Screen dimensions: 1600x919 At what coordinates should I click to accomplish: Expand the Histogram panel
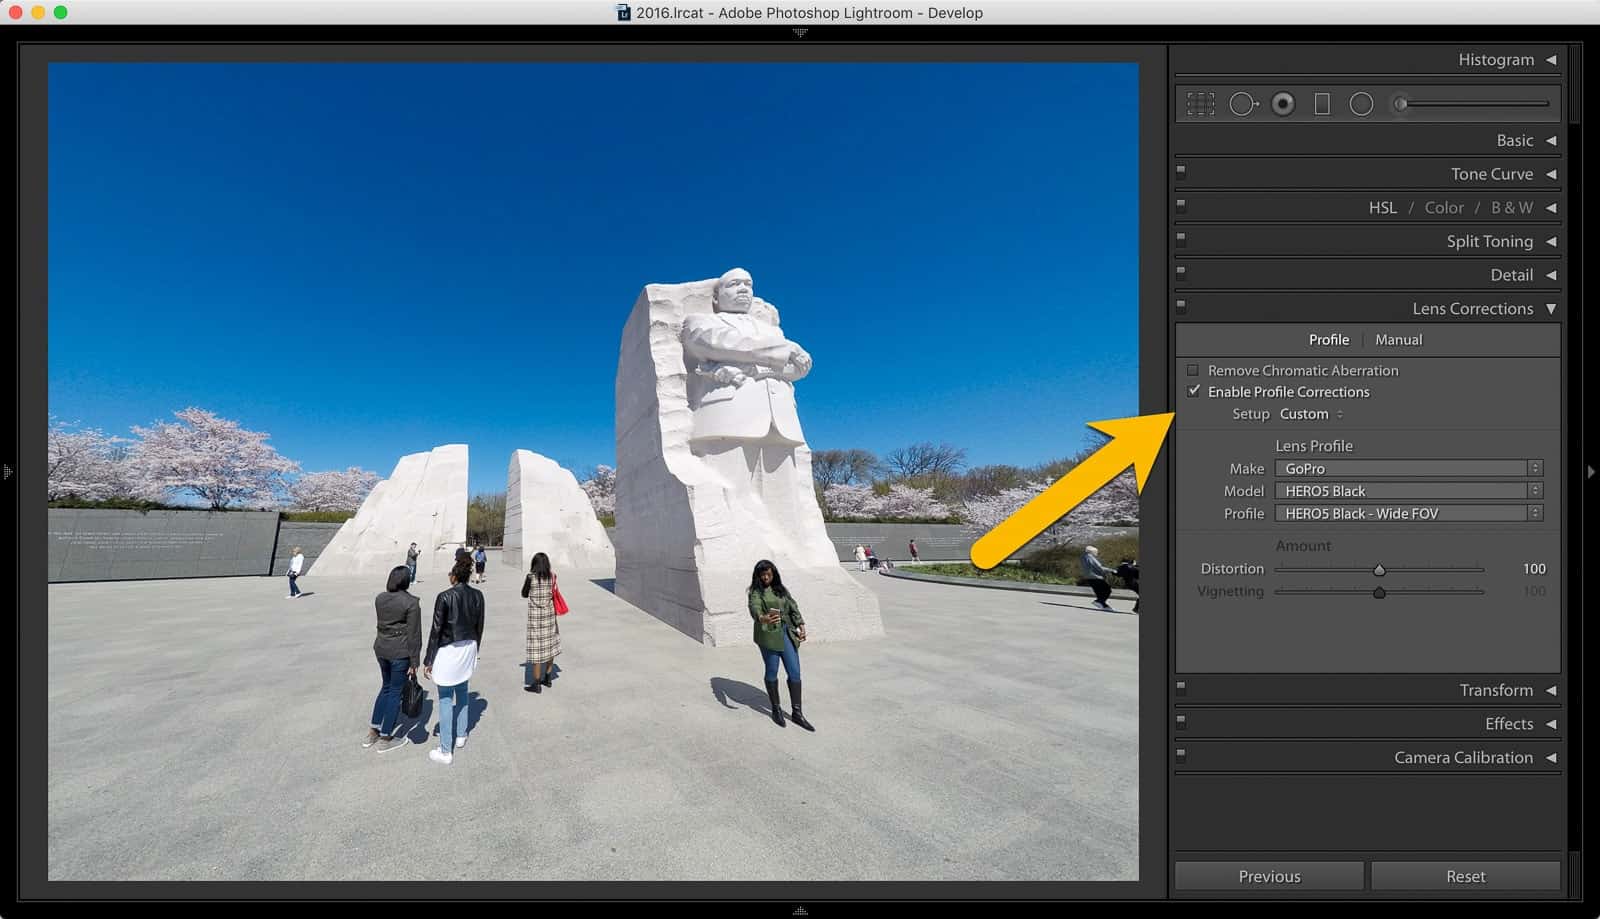[1551, 60]
